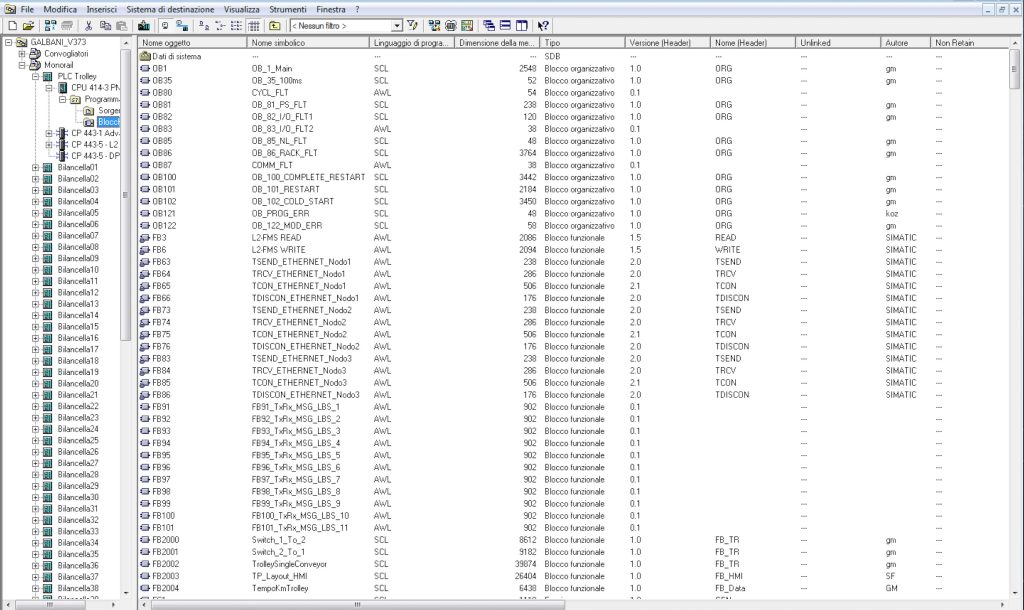
Task: Select the OB_100_COMPLETE_RESTART symbolic name
Action: coord(308,177)
